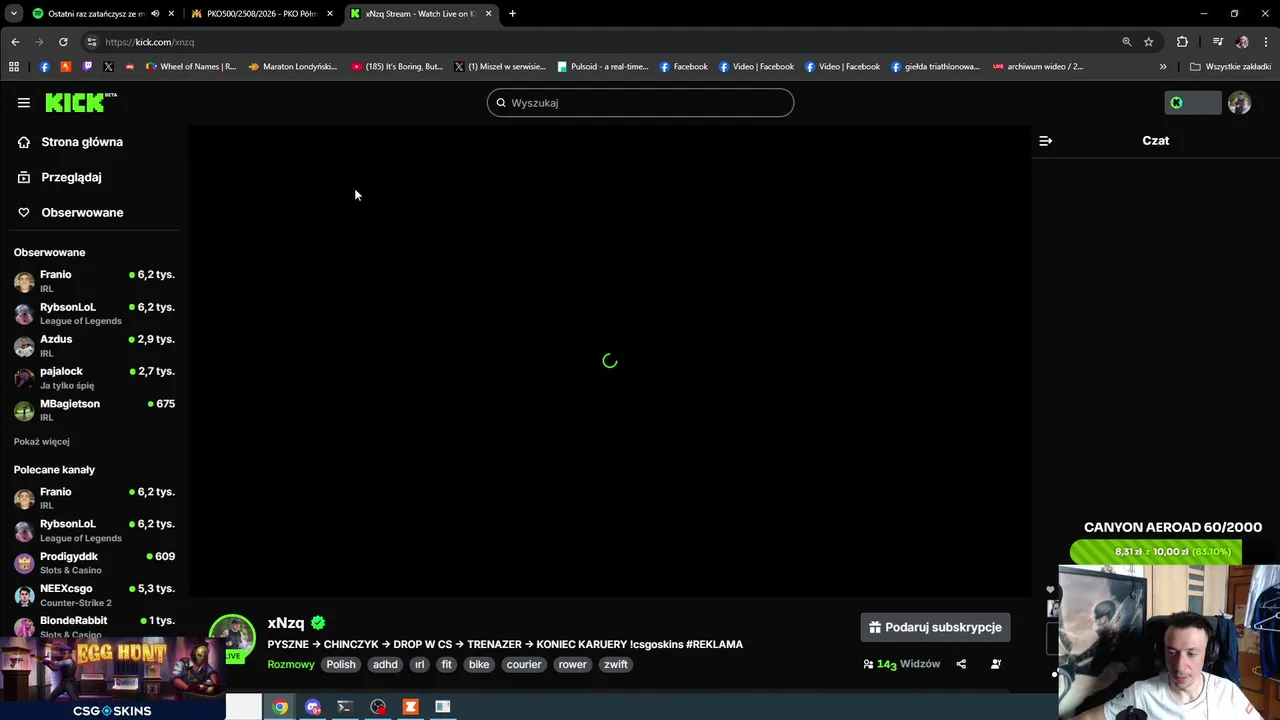Click the Podaruj subskrypcje button
The height and width of the screenshot is (720, 1280).
pos(935,627)
